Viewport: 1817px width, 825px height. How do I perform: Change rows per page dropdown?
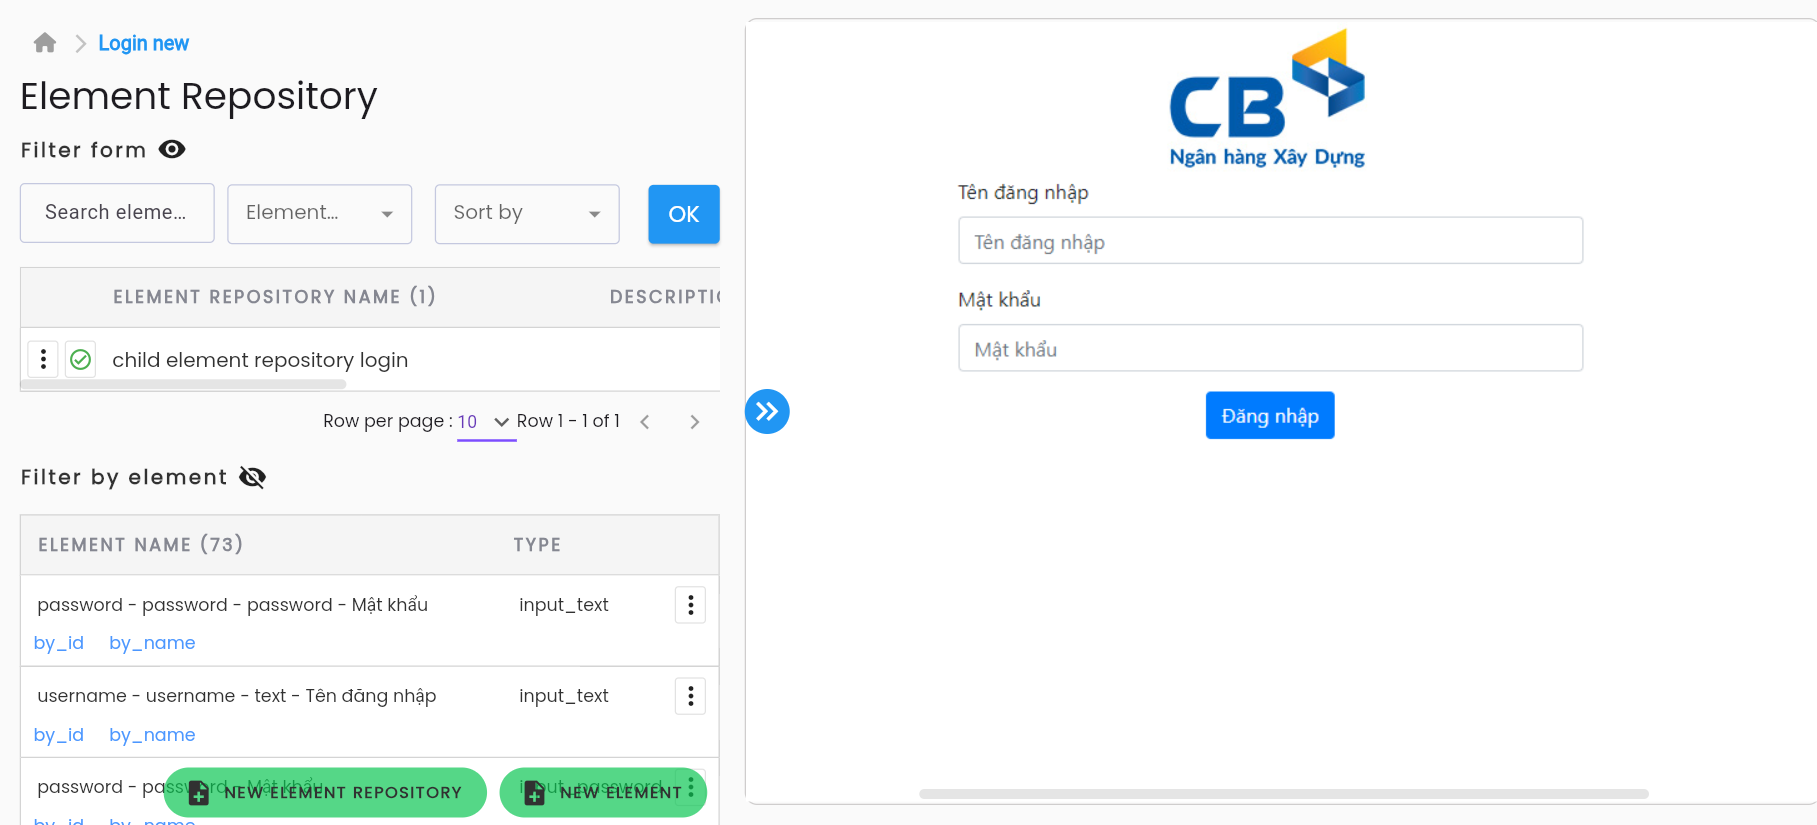coord(486,422)
